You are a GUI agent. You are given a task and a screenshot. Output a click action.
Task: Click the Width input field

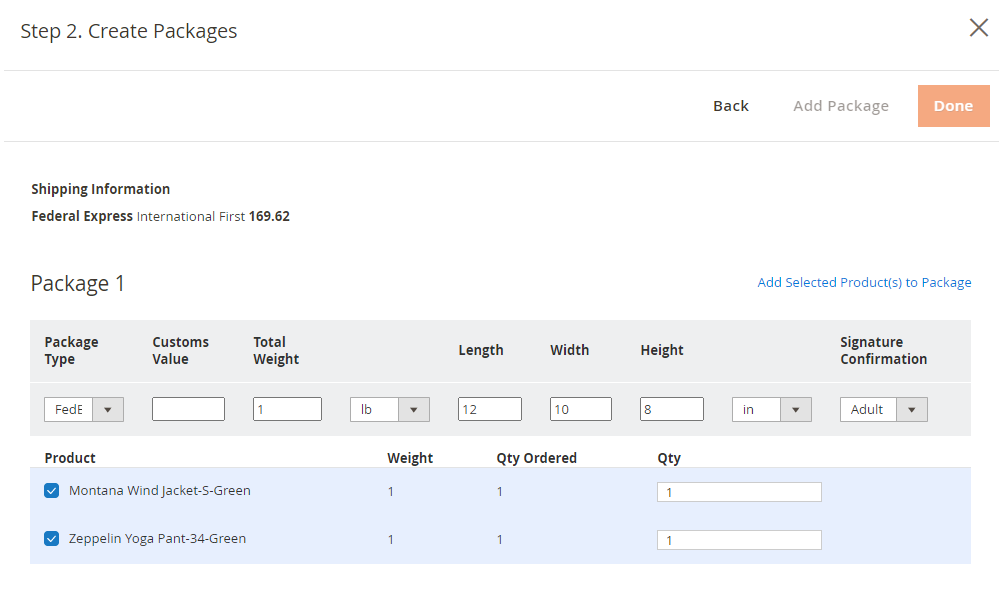[x=580, y=409]
